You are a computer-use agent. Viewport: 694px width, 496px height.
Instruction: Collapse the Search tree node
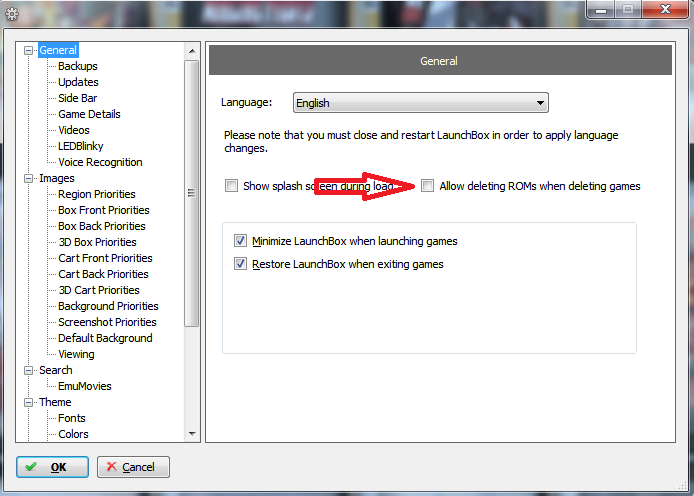coord(29,370)
